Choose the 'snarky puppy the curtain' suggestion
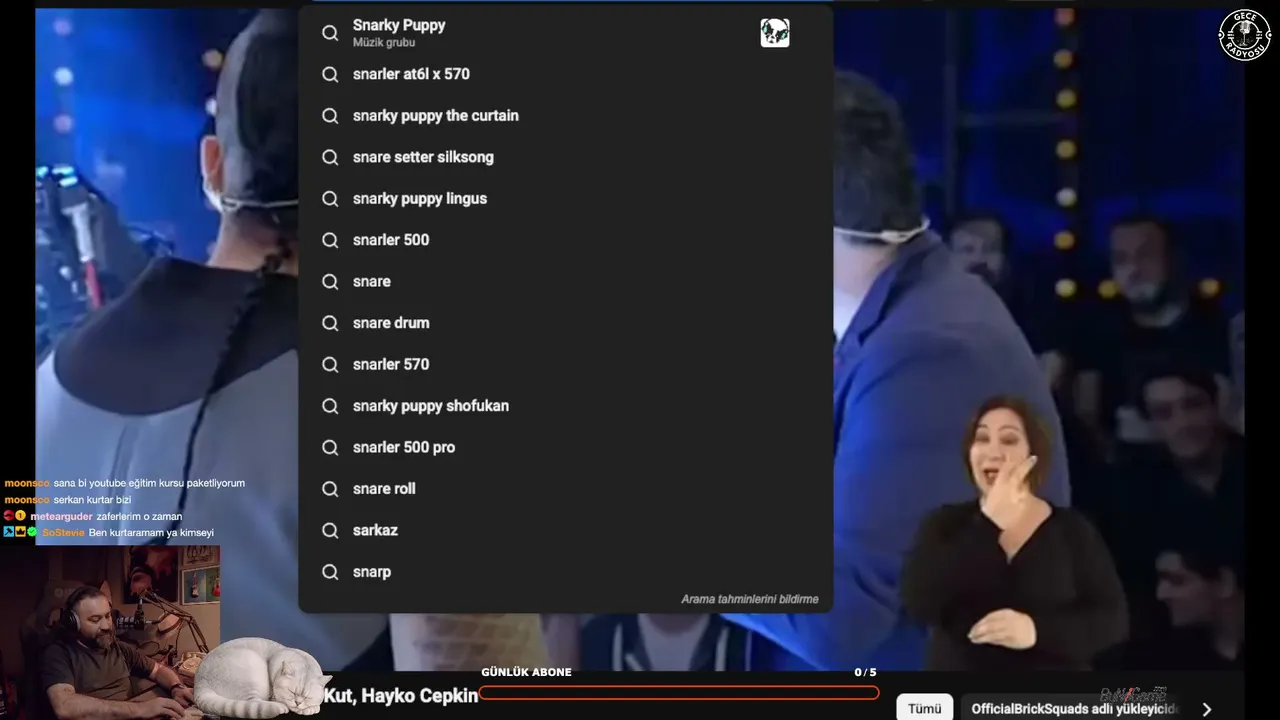The image size is (1280, 720). pos(565,116)
